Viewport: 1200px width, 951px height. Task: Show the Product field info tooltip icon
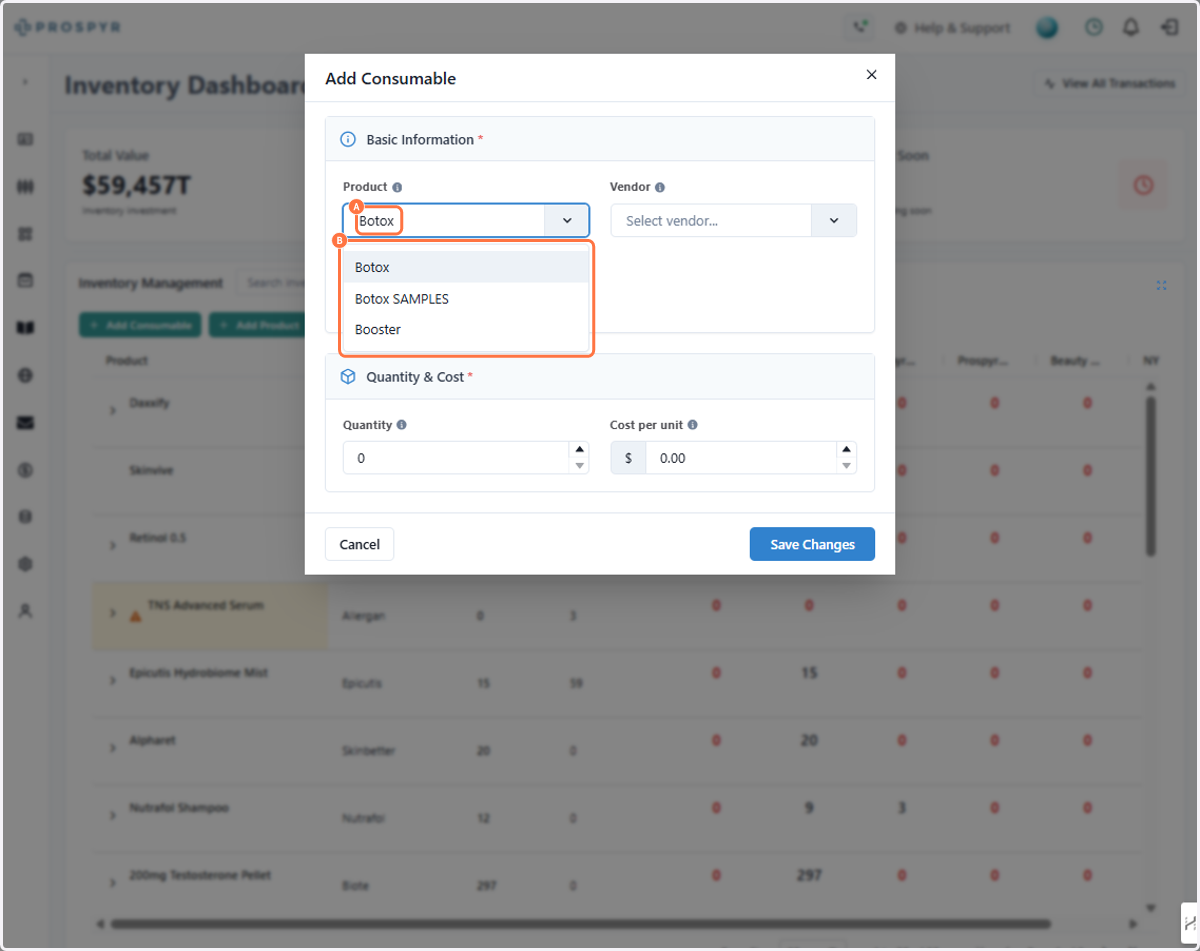click(397, 187)
